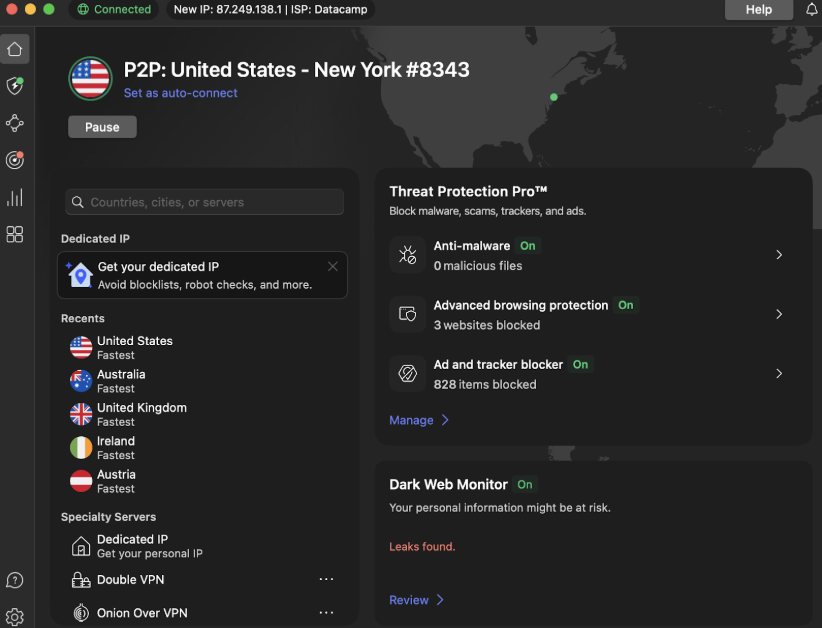Open the apps grid sidebar icon
The image size is (822, 628).
15,234
